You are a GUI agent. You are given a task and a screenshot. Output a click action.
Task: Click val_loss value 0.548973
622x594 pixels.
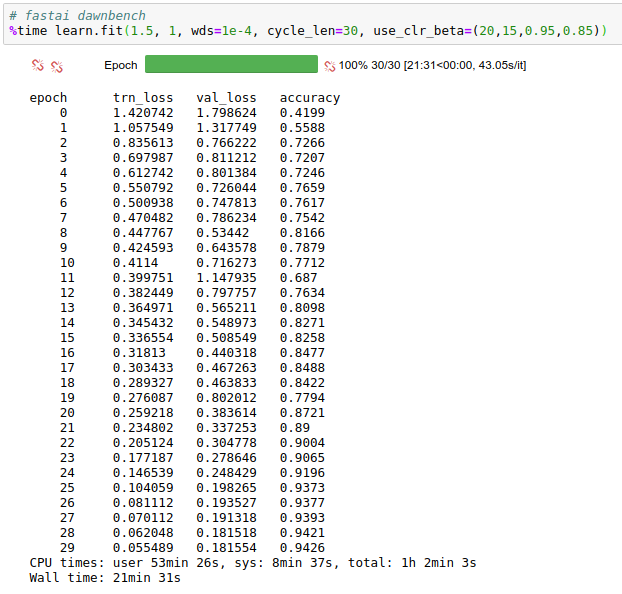pyautogui.click(x=226, y=323)
